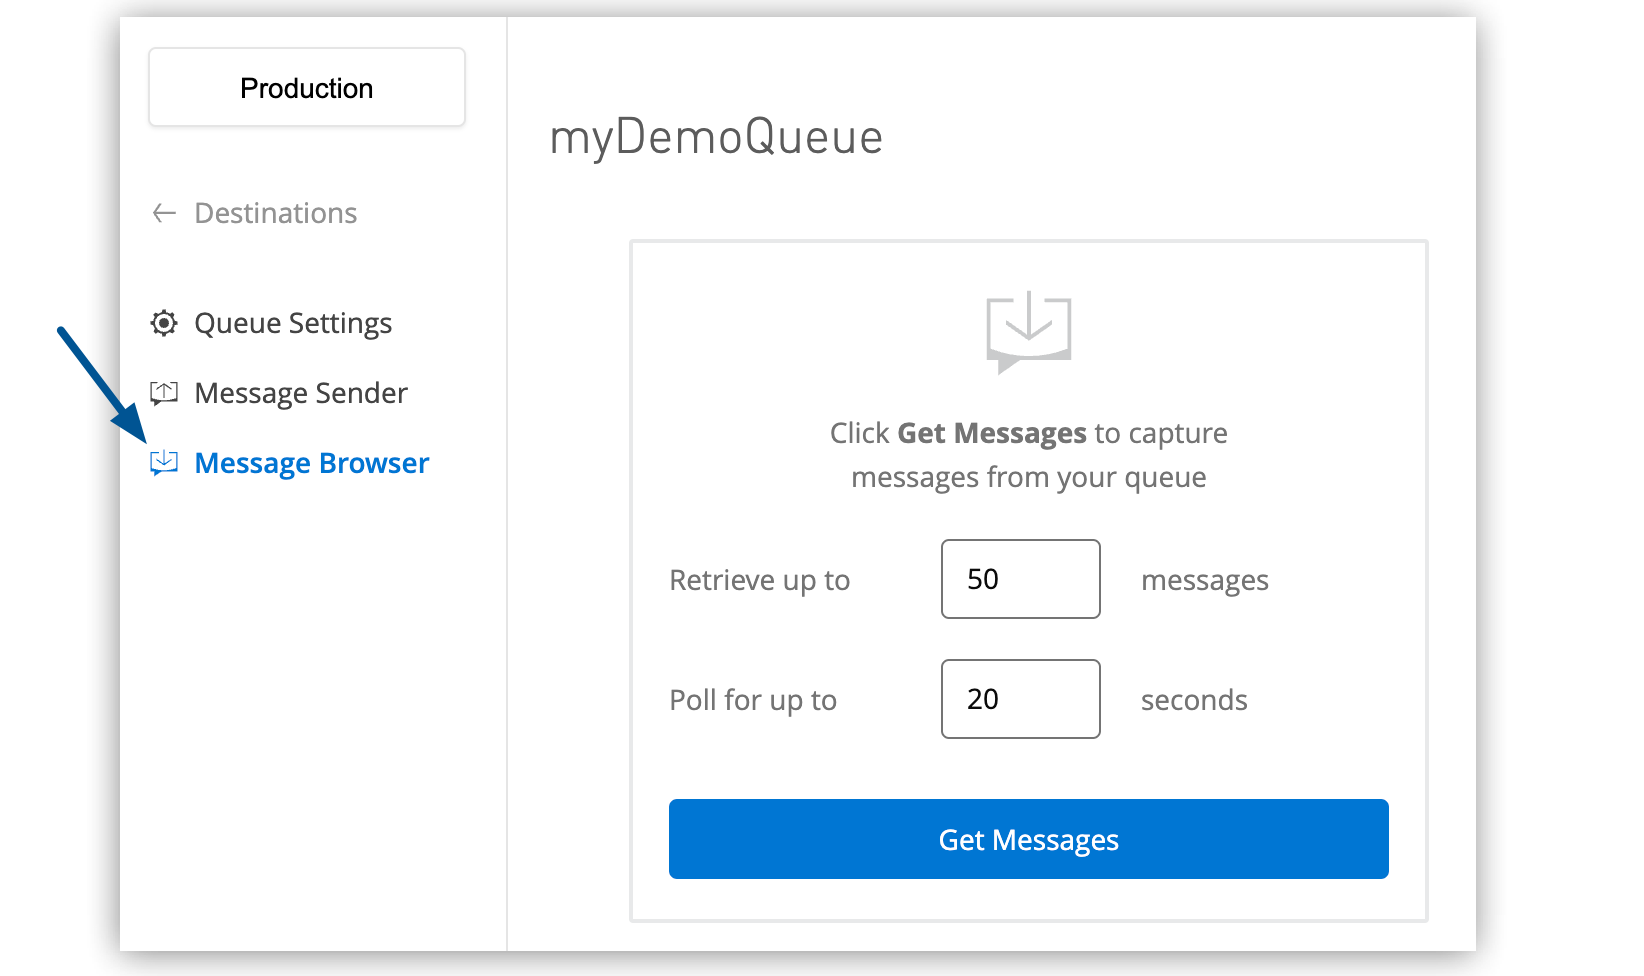Click the 'Retrieve up to' label

point(759,580)
